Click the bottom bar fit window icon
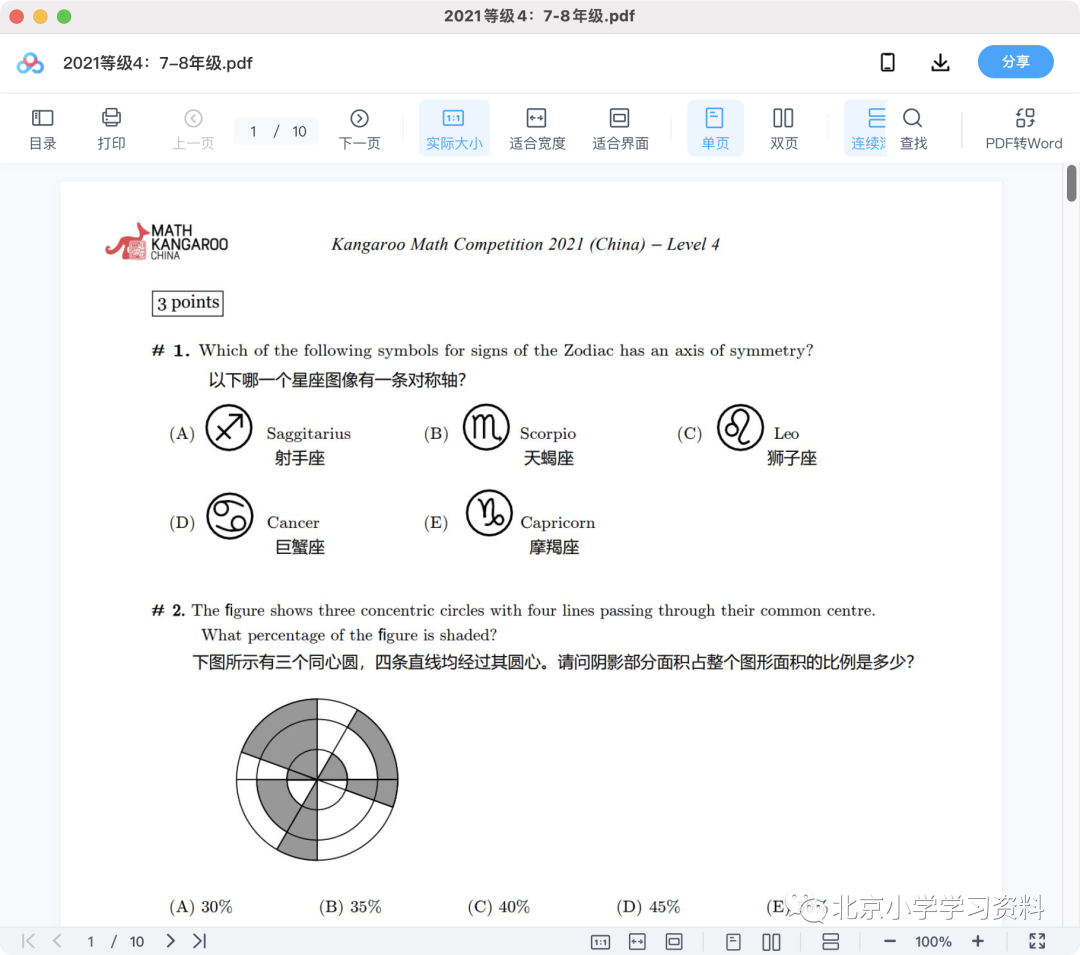The image size is (1080, 955). [x=674, y=941]
